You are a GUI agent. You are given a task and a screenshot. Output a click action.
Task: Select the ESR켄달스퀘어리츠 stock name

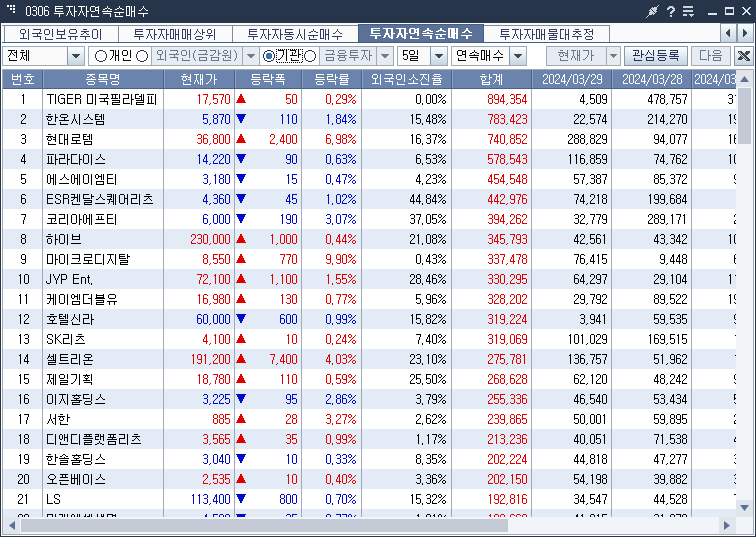100,199
